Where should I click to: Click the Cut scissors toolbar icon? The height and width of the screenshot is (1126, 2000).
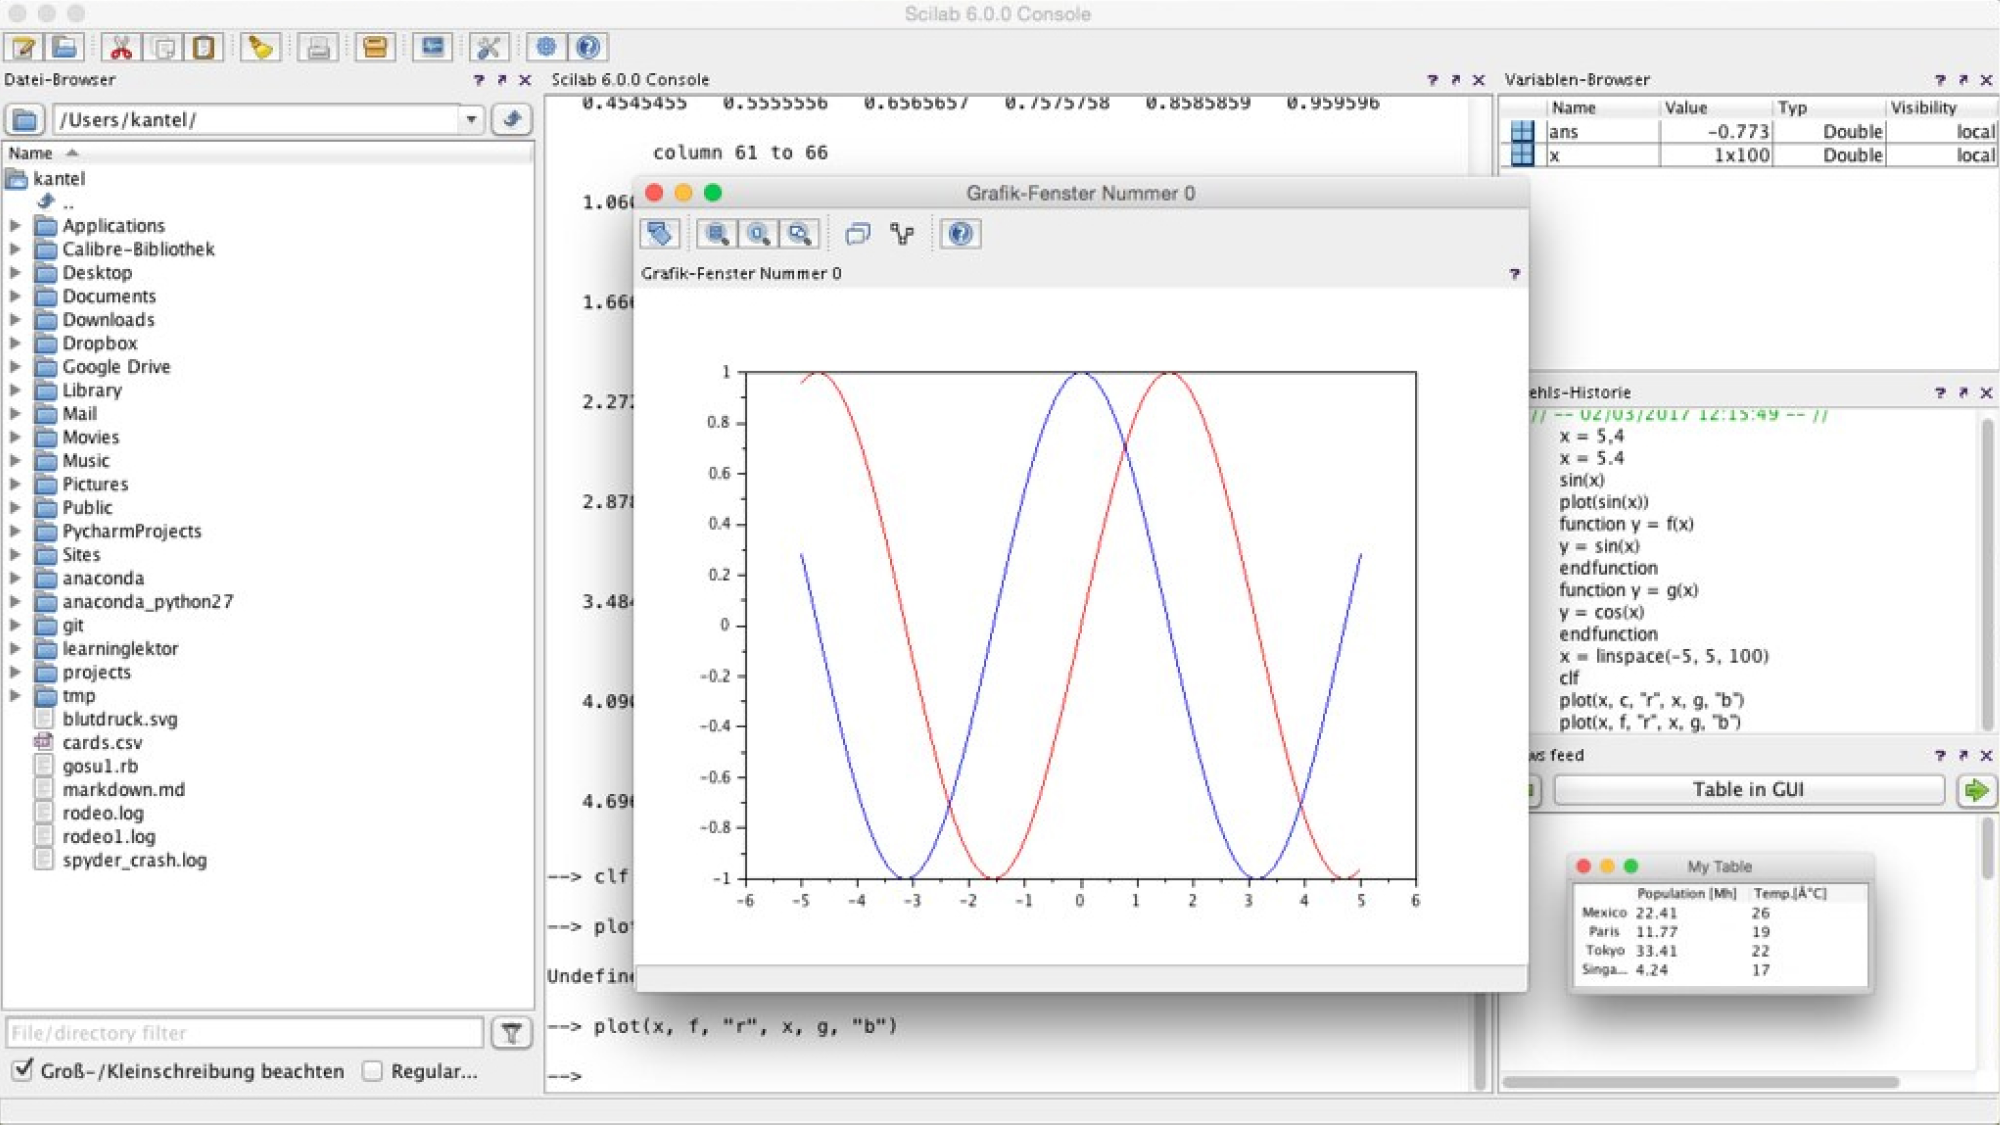coord(121,47)
